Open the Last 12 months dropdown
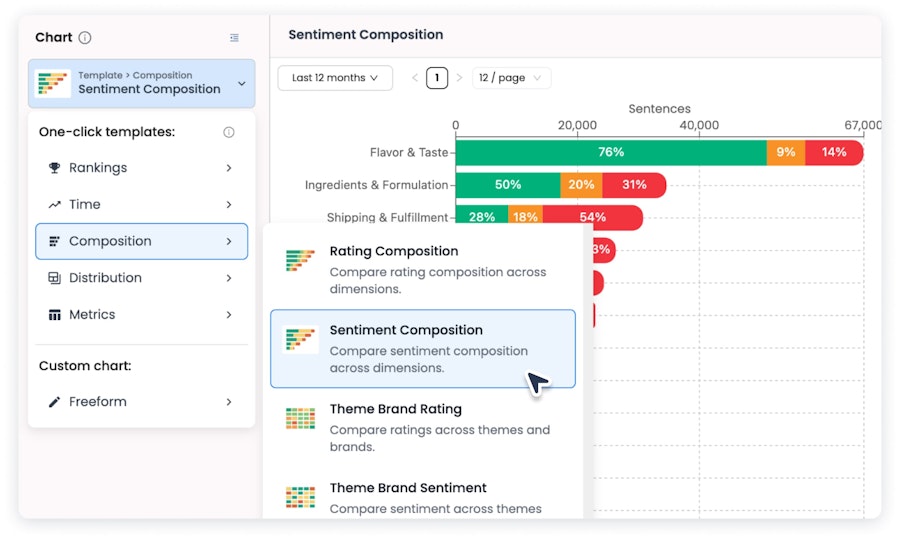The image size is (900, 540). (335, 78)
